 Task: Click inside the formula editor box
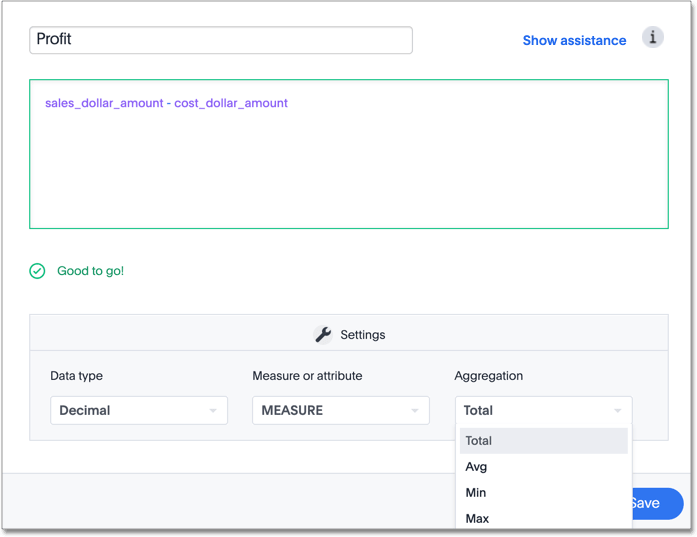(x=349, y=154)
